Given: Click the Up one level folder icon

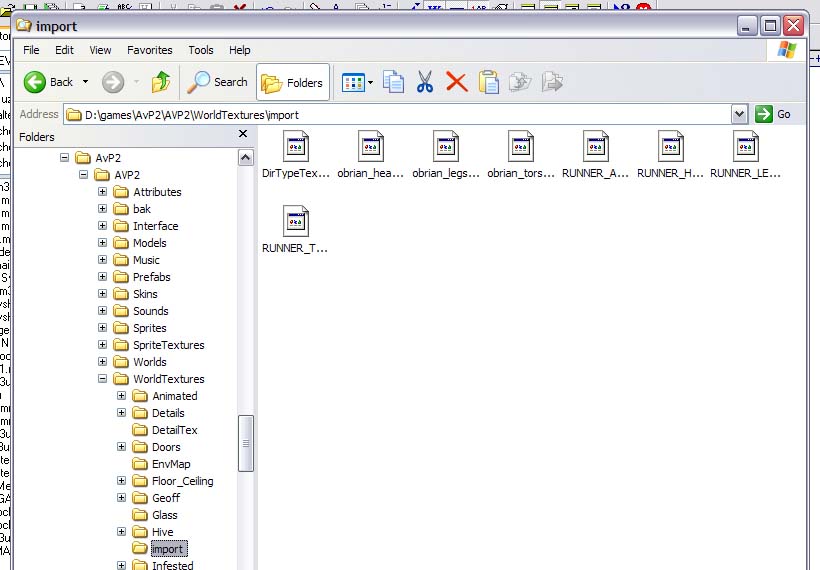Looking at the screenshot, I should pos(161,82).
